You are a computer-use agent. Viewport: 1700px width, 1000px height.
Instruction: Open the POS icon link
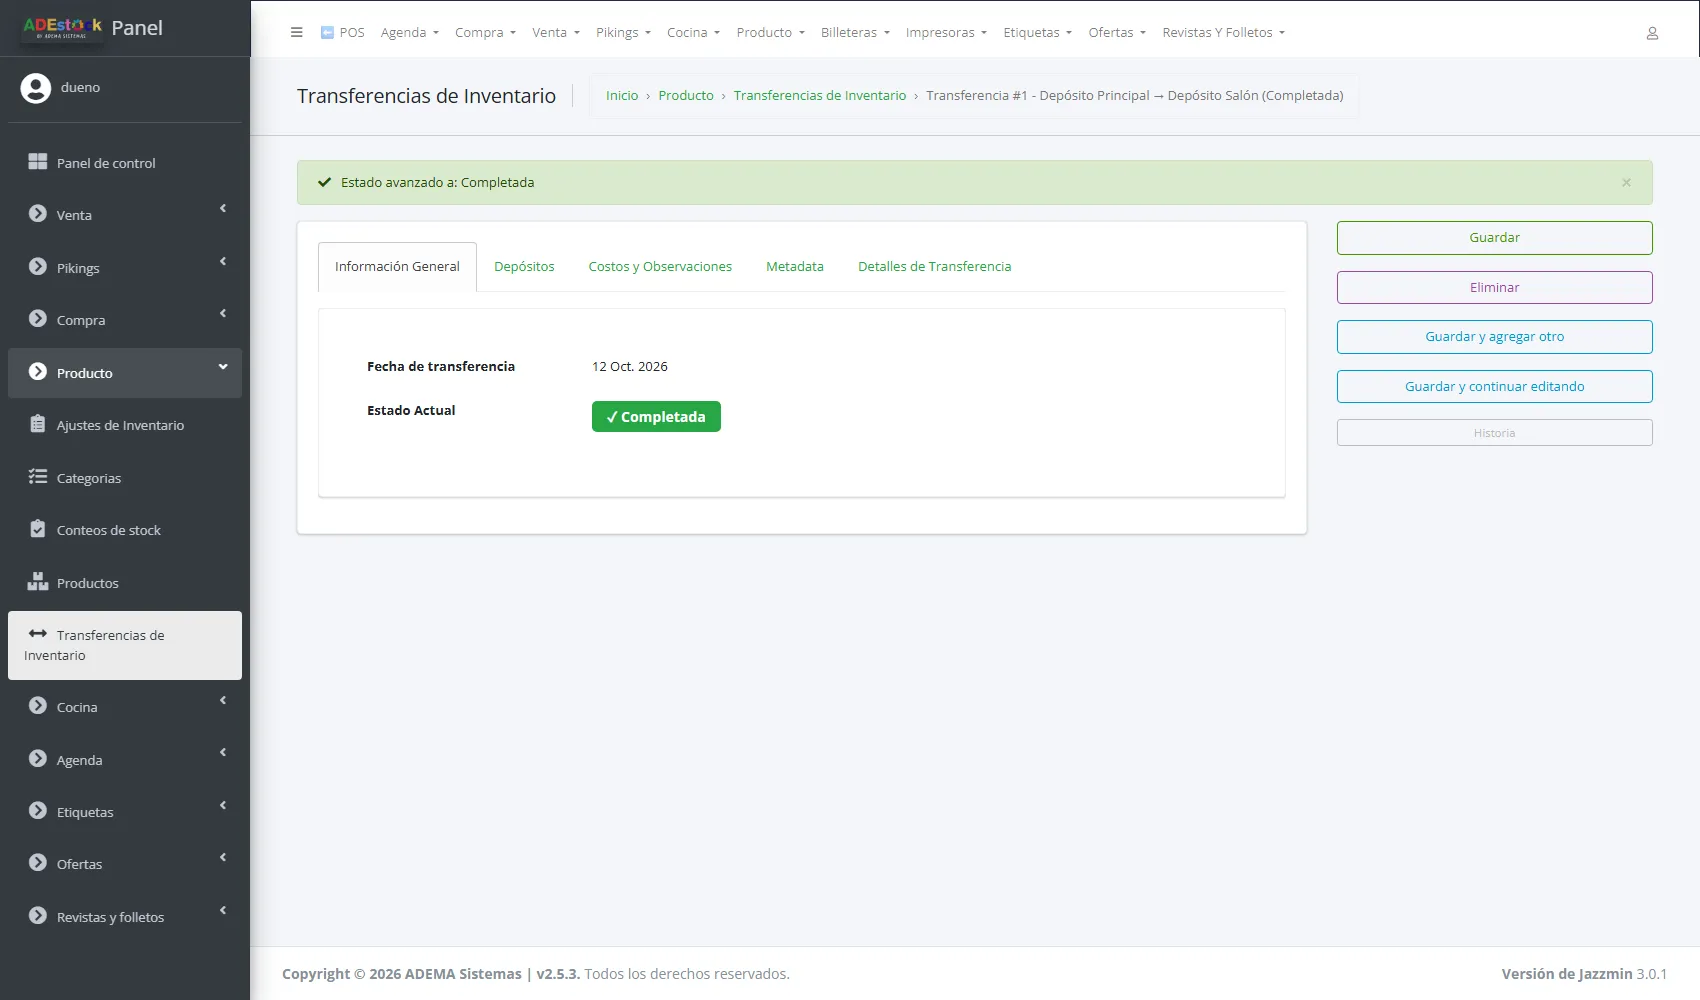coord(342,32)
